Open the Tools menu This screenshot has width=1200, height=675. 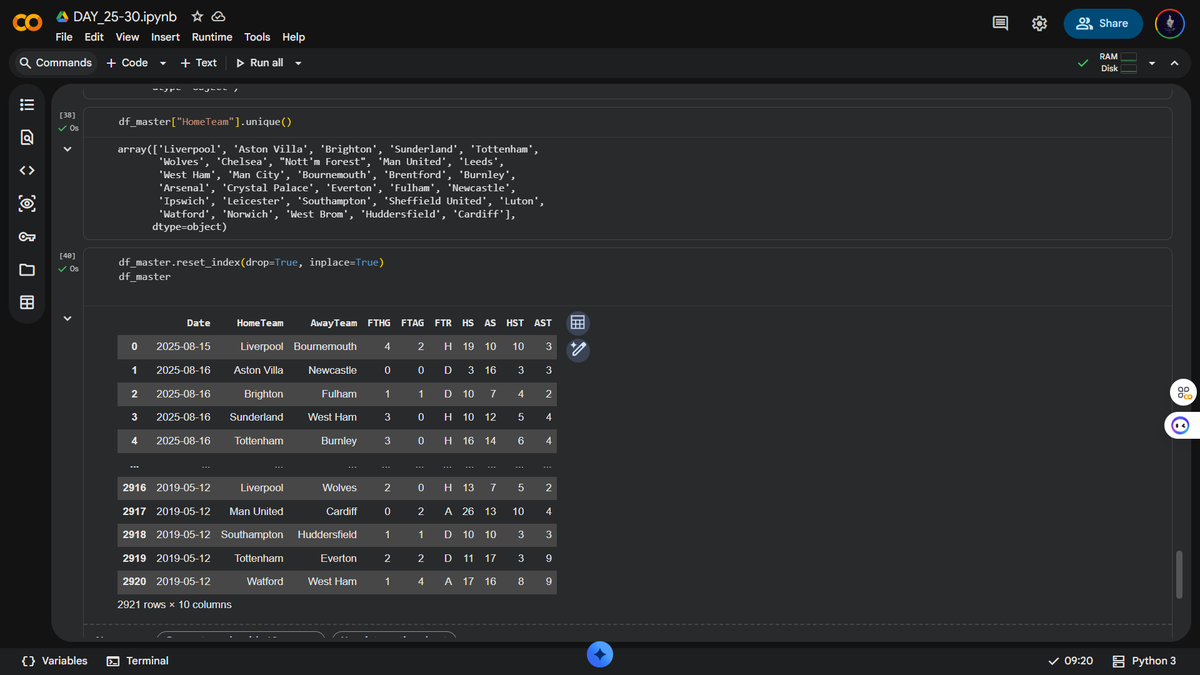click(x=257, y=37)
